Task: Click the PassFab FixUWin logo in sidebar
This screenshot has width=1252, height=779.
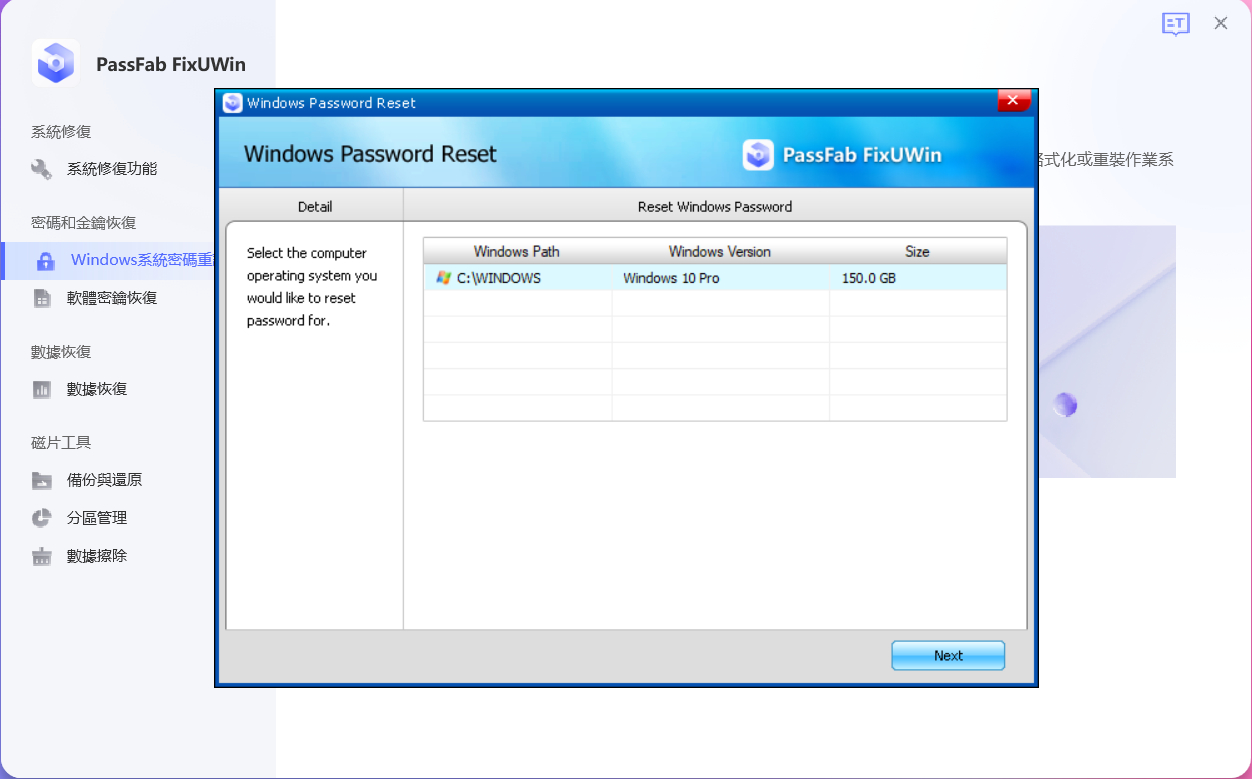Action: [x=55, y=64]
